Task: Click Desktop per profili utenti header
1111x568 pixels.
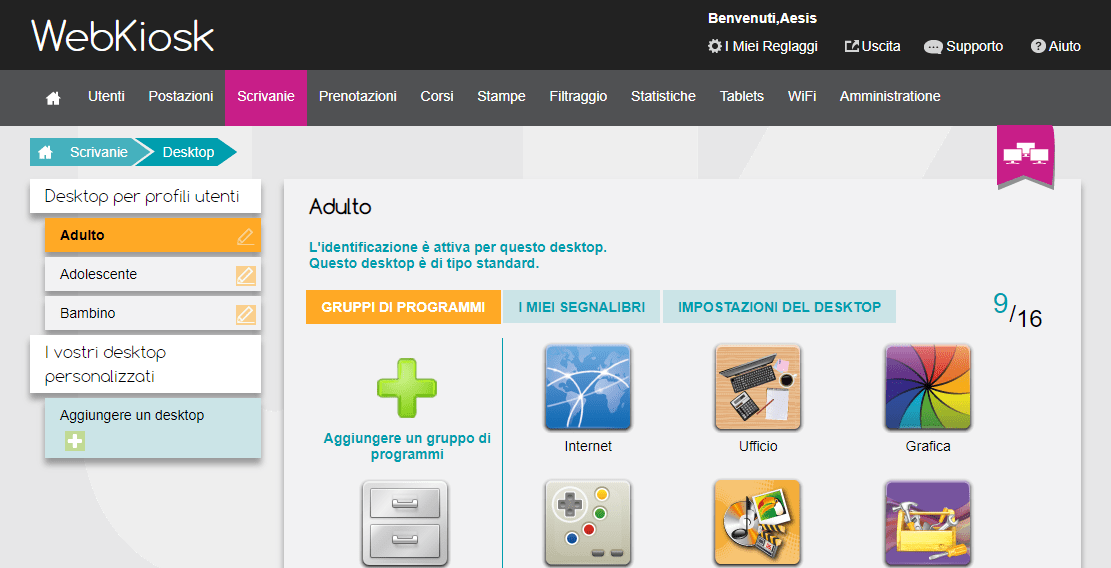Action: 145,196
